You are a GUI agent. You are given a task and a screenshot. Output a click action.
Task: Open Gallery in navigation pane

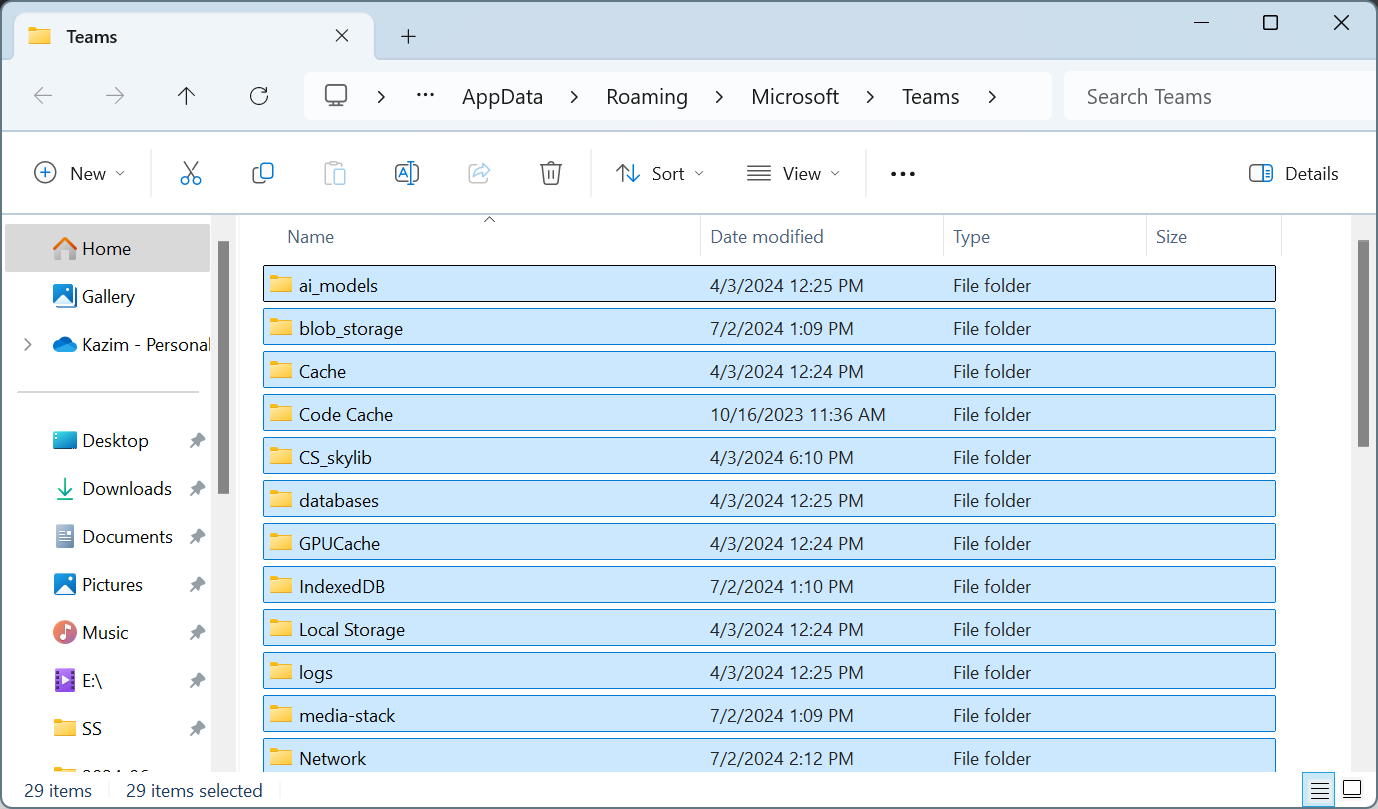pos(108,296)
